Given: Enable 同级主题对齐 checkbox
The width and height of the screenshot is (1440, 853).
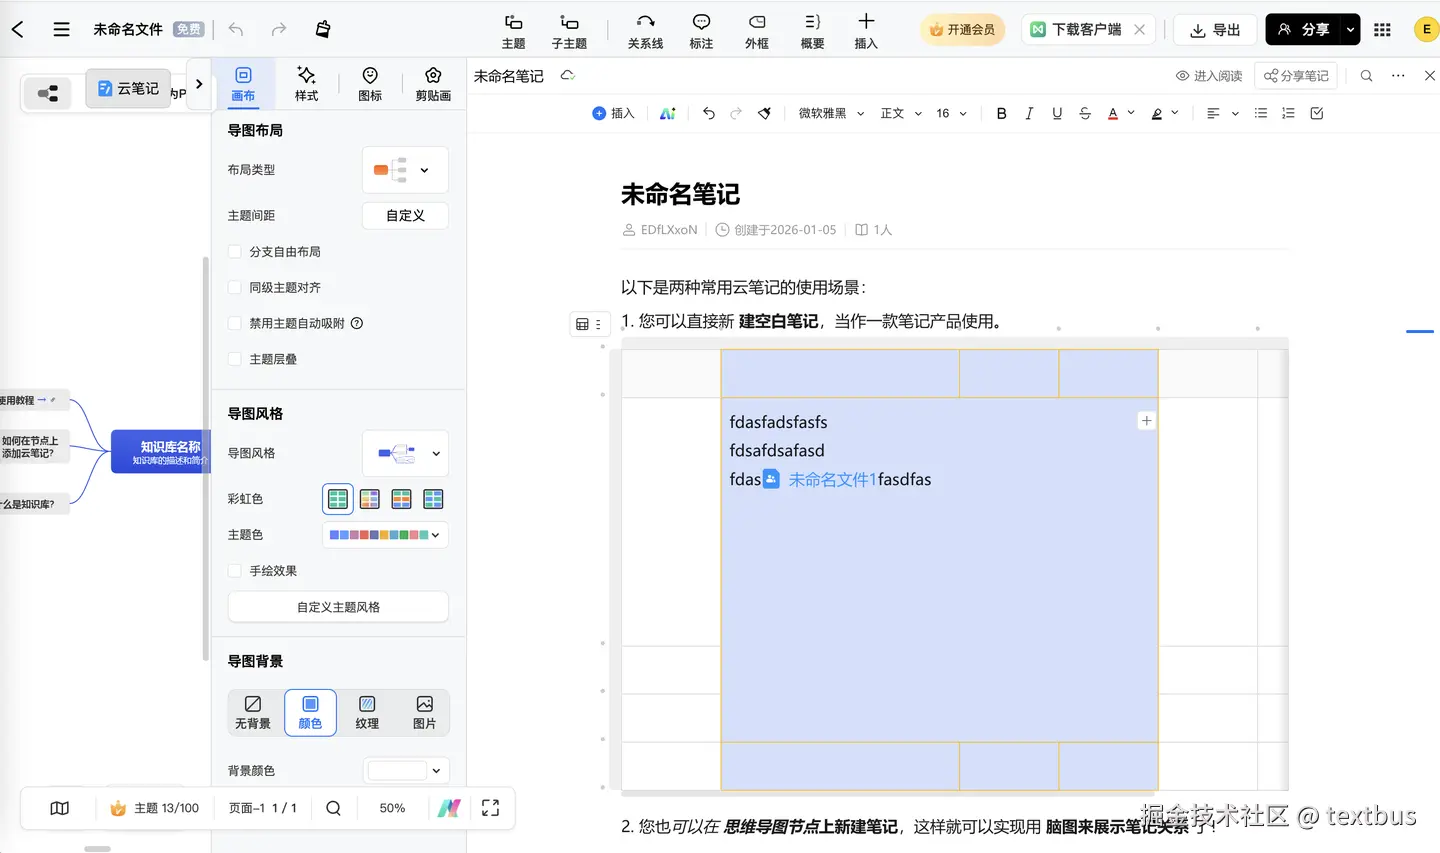Looking at the screenshot, I should (235, 288).
